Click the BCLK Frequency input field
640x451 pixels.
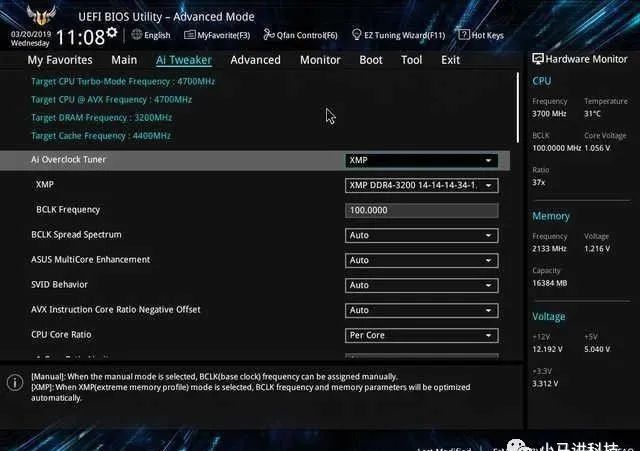[x=422, y=210]
